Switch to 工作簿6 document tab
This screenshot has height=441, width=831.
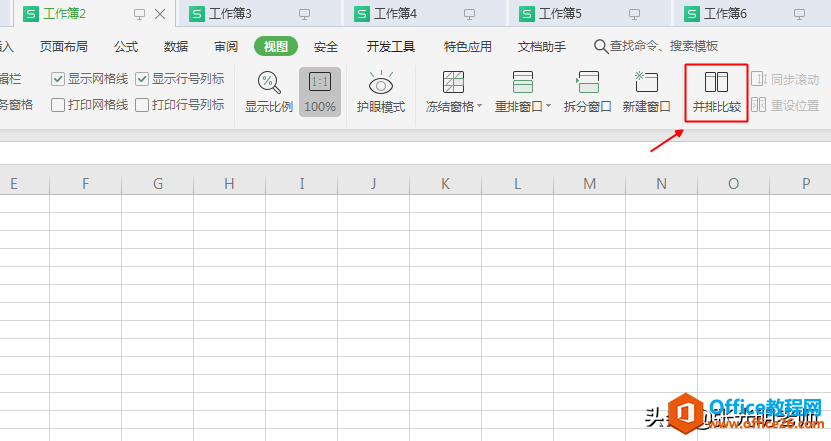click(x=752, y=14)
